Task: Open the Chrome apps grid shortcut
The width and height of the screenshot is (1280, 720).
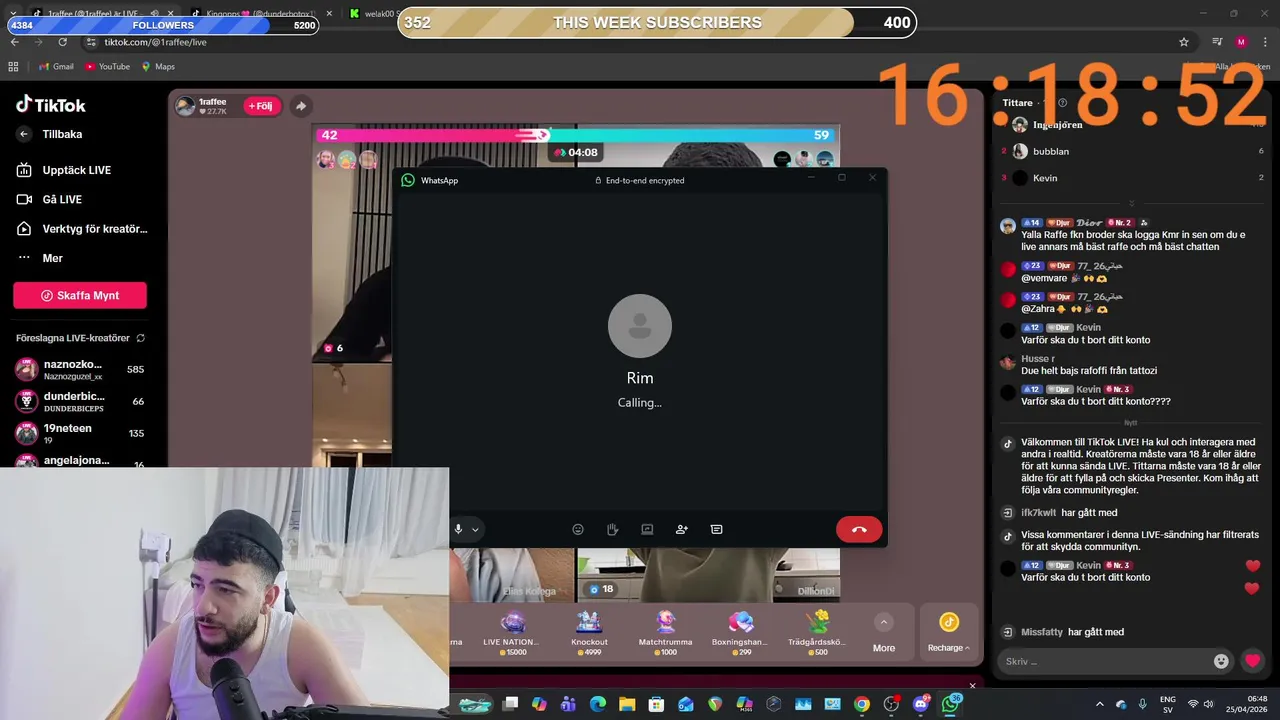Action: [13, 67]
